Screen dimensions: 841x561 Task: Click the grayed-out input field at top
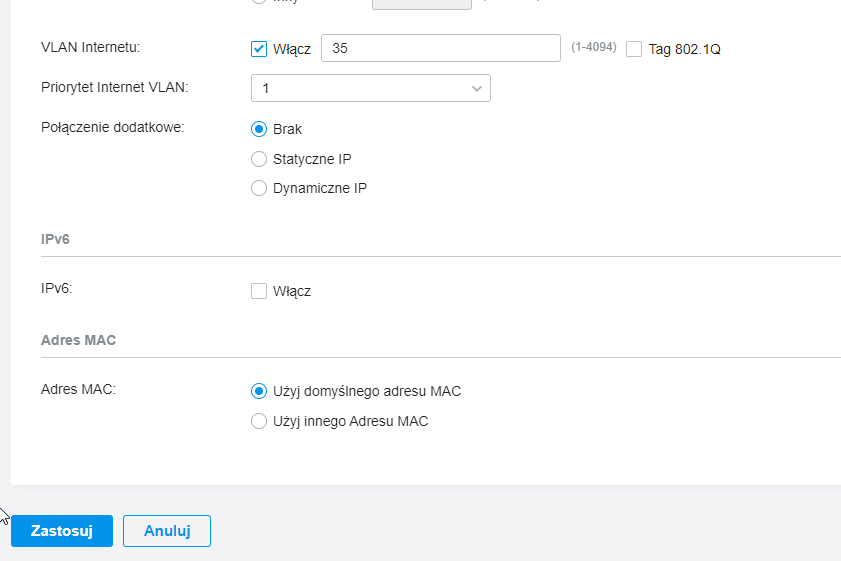pos(421,3)
